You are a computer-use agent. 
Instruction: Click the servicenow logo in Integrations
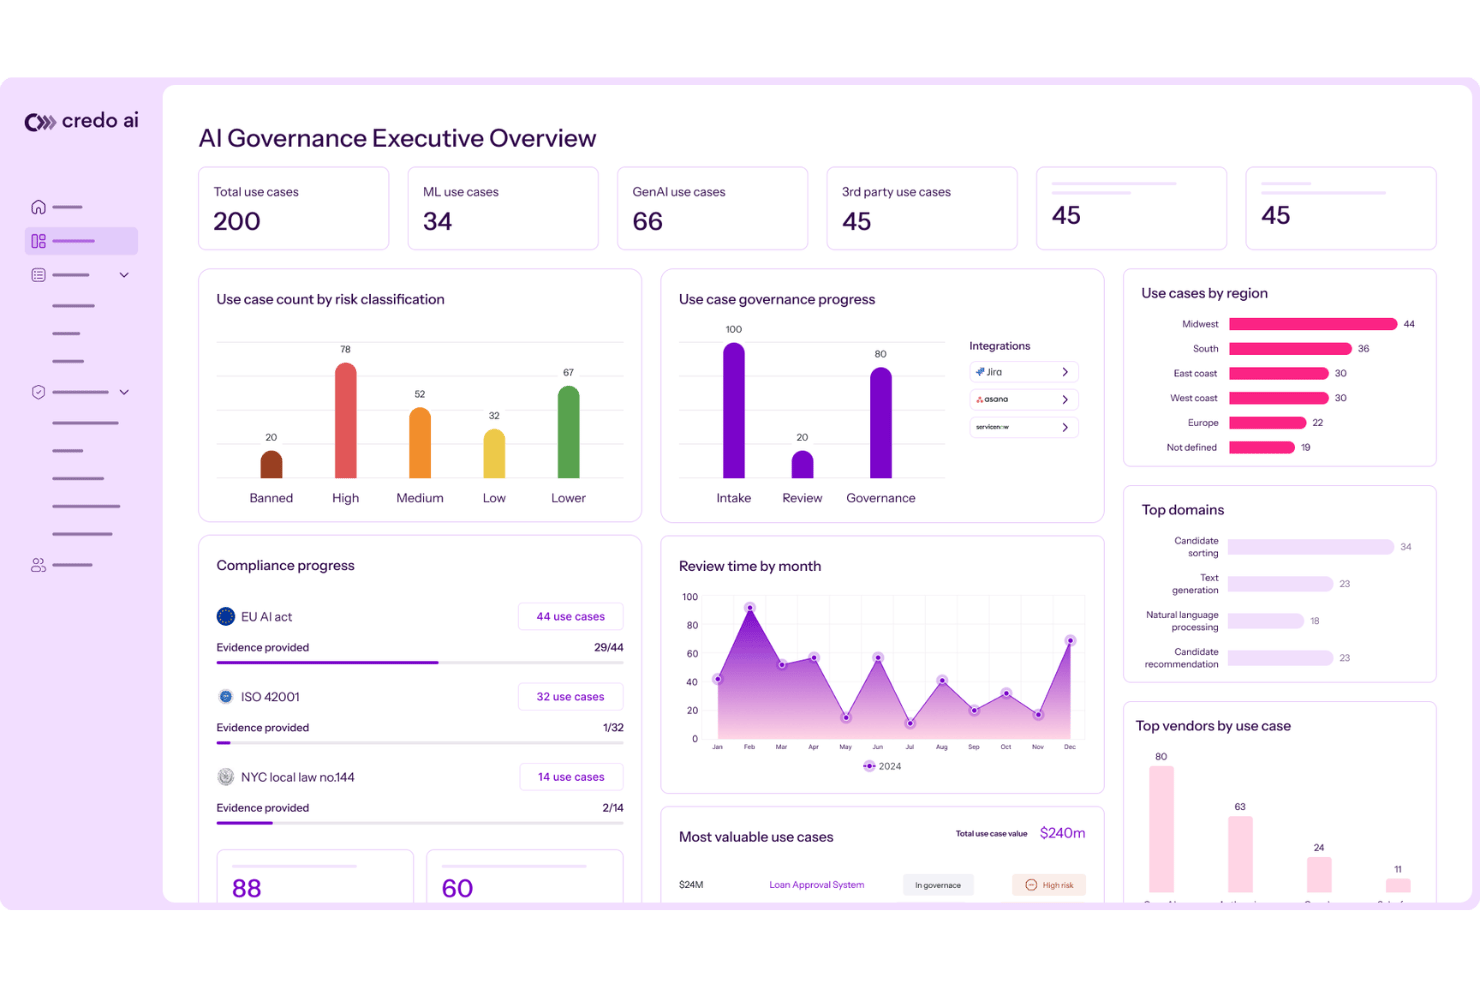[x=992, y=427]
